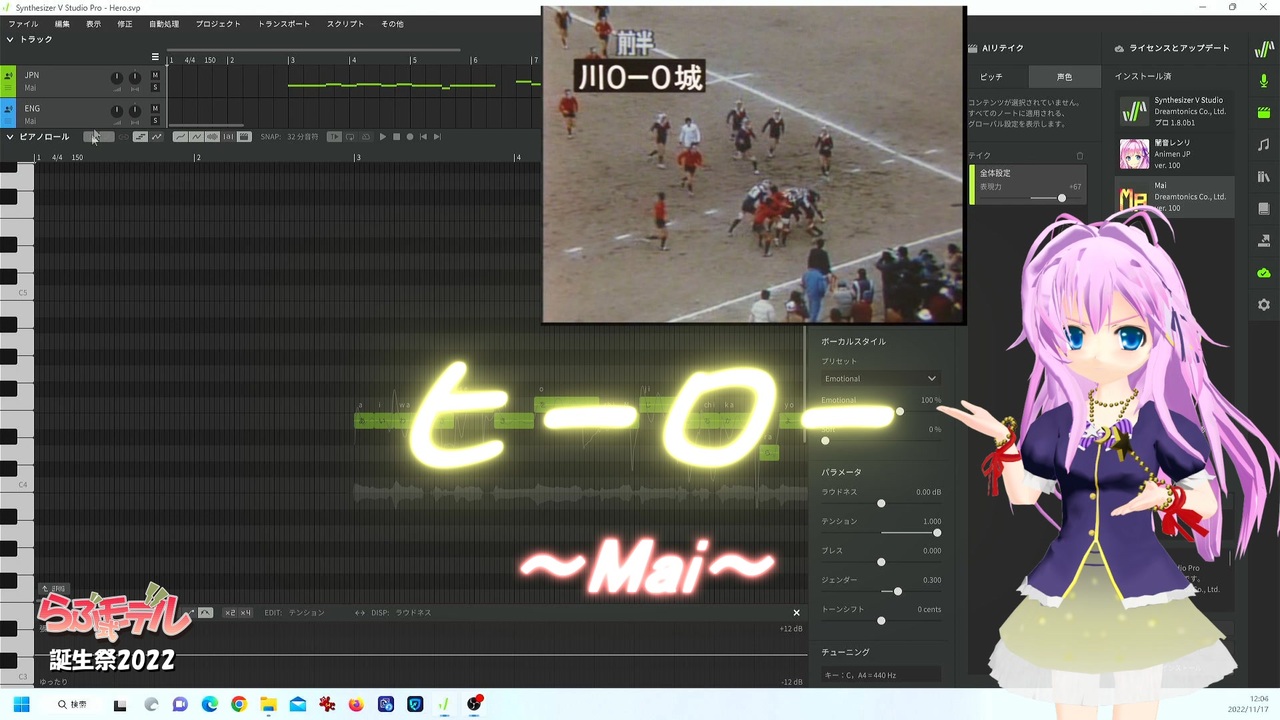Open the dictionary book panel icon
Viewport: 1280px width, 720px height.
coord(1264,208)
